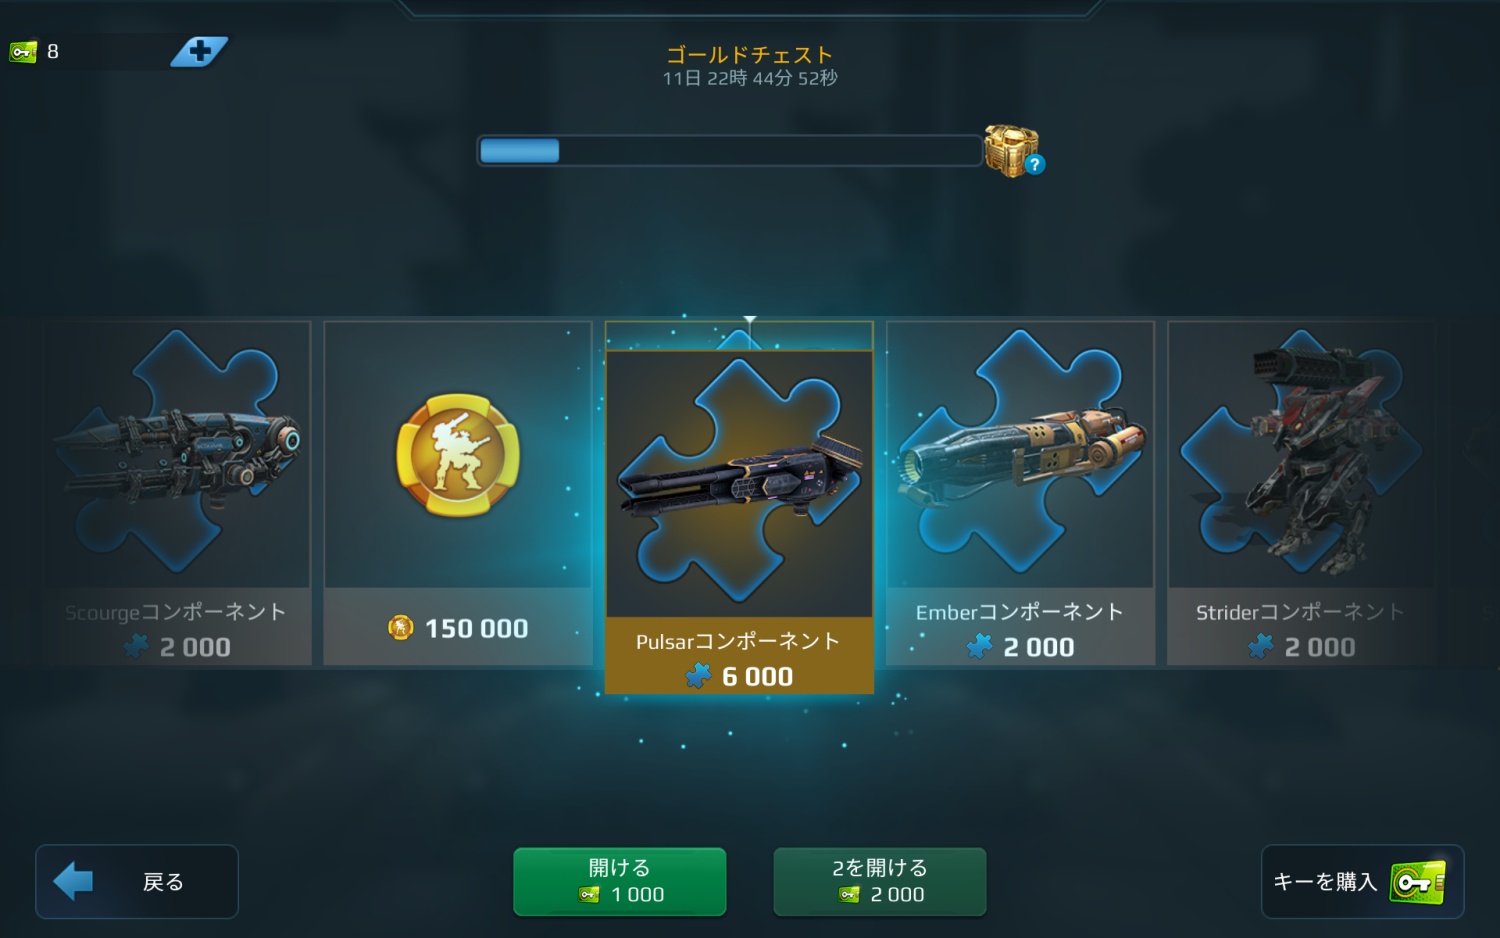Click the キーを購入 button

[1362, 882]
